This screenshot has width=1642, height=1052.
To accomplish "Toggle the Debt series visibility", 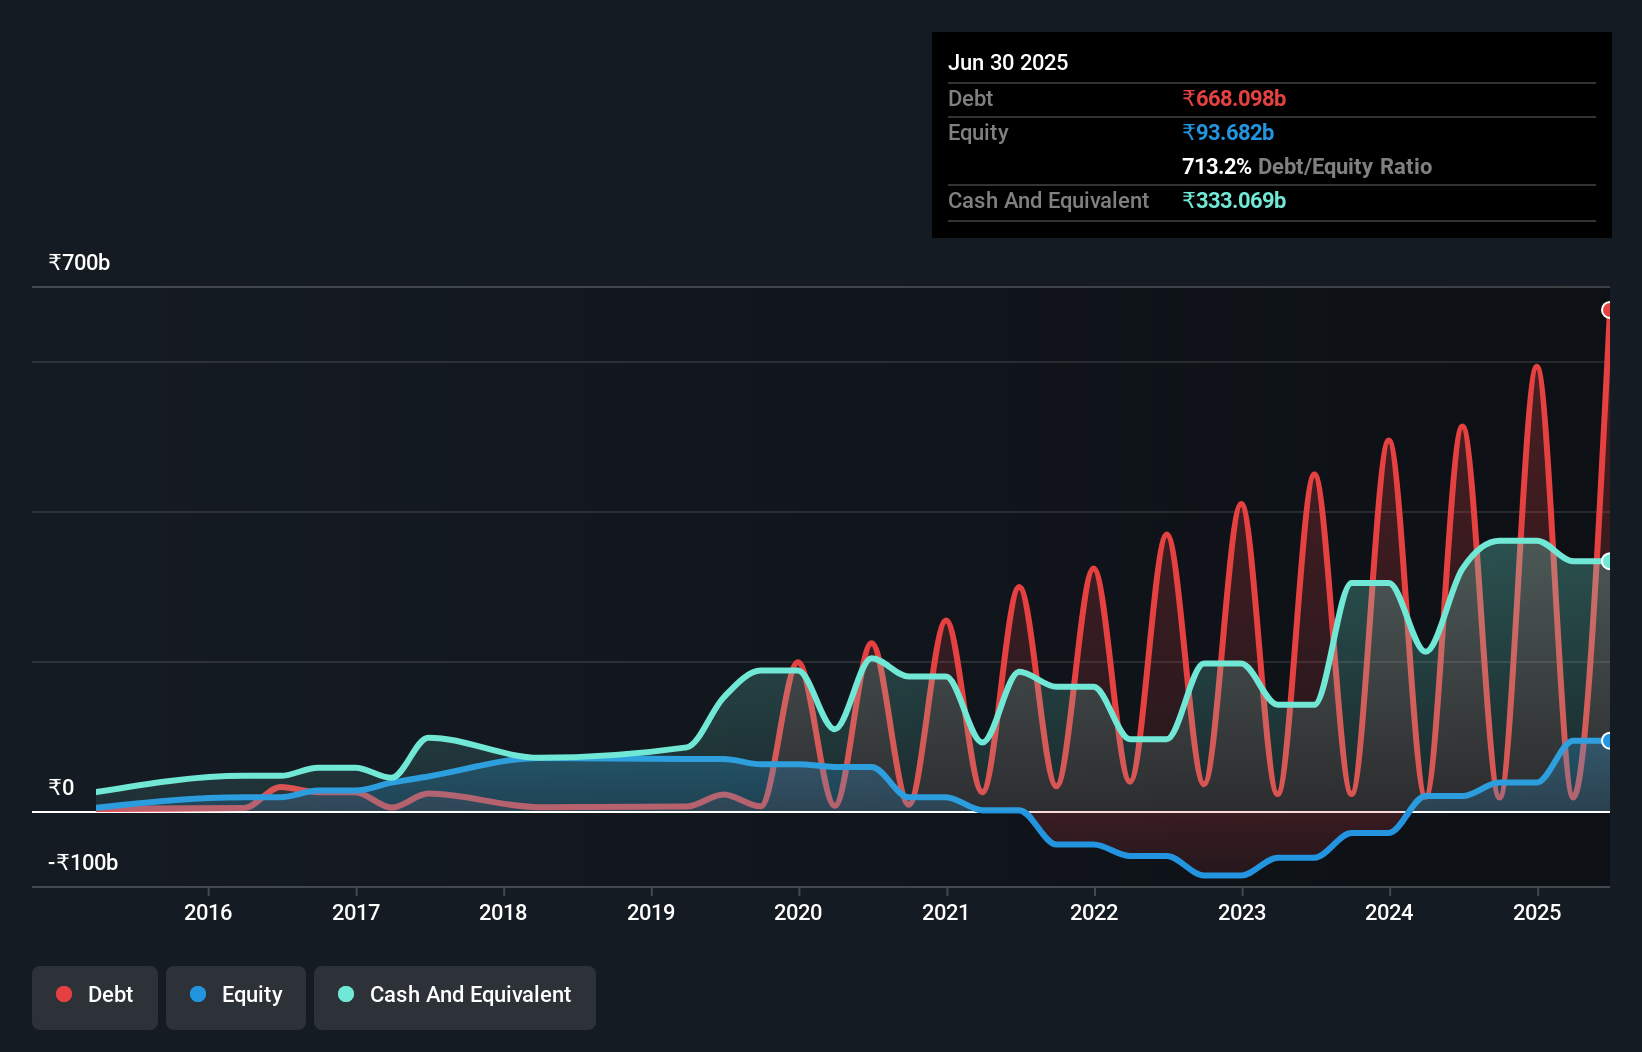I will click(x=95, y=996).
